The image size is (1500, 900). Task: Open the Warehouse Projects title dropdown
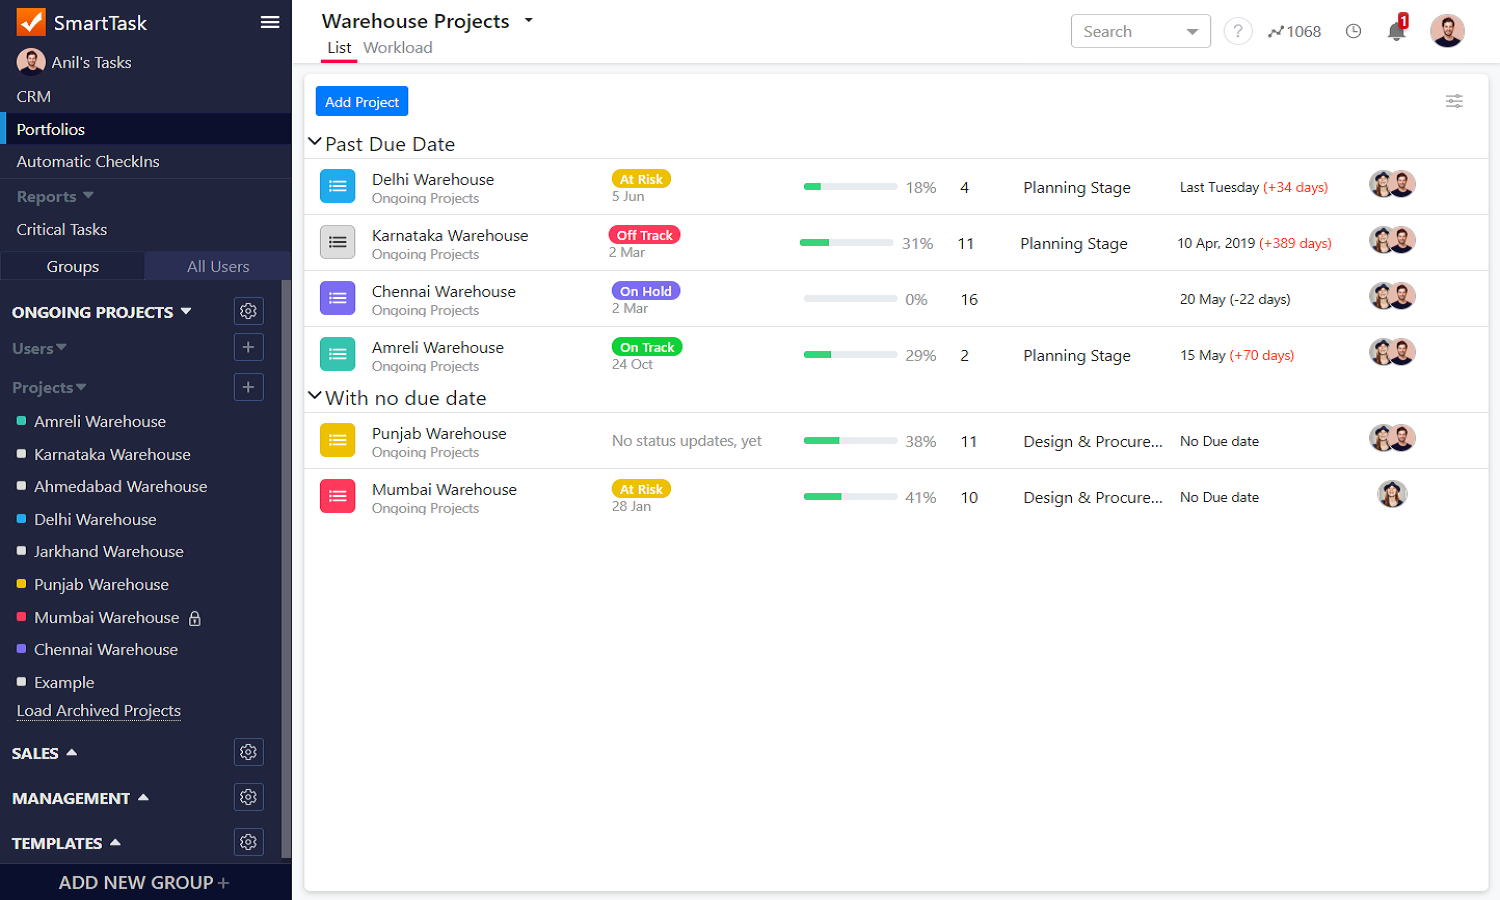(529, 20)
